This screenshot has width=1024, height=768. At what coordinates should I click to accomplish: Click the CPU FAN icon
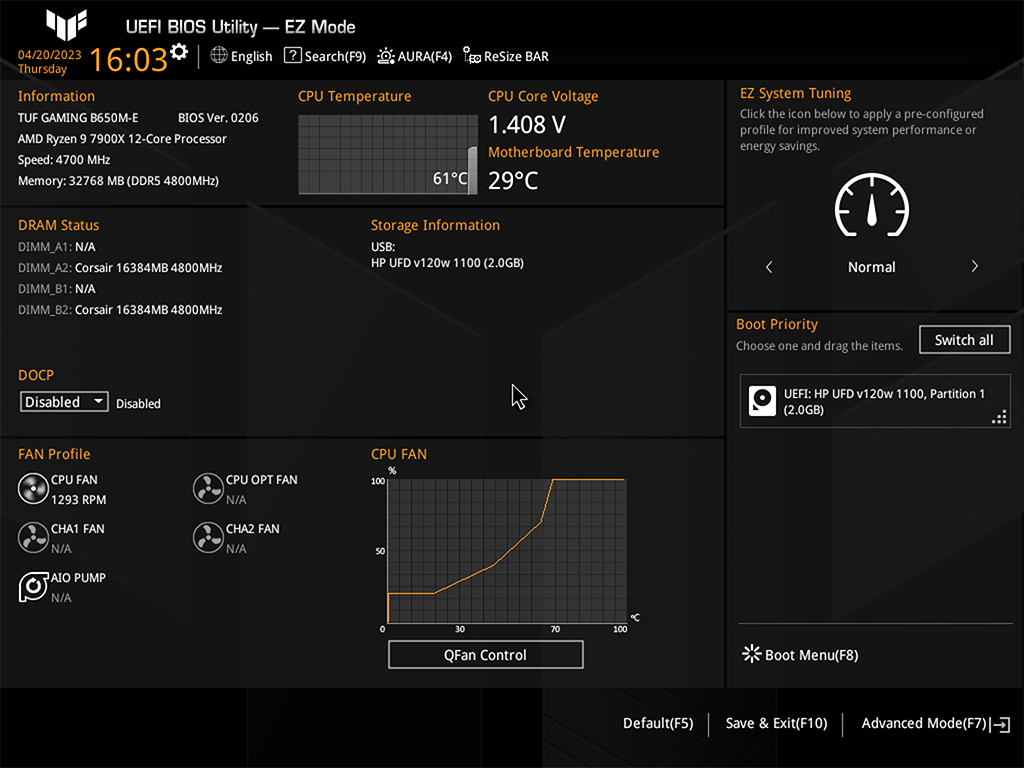pos(33,488)
